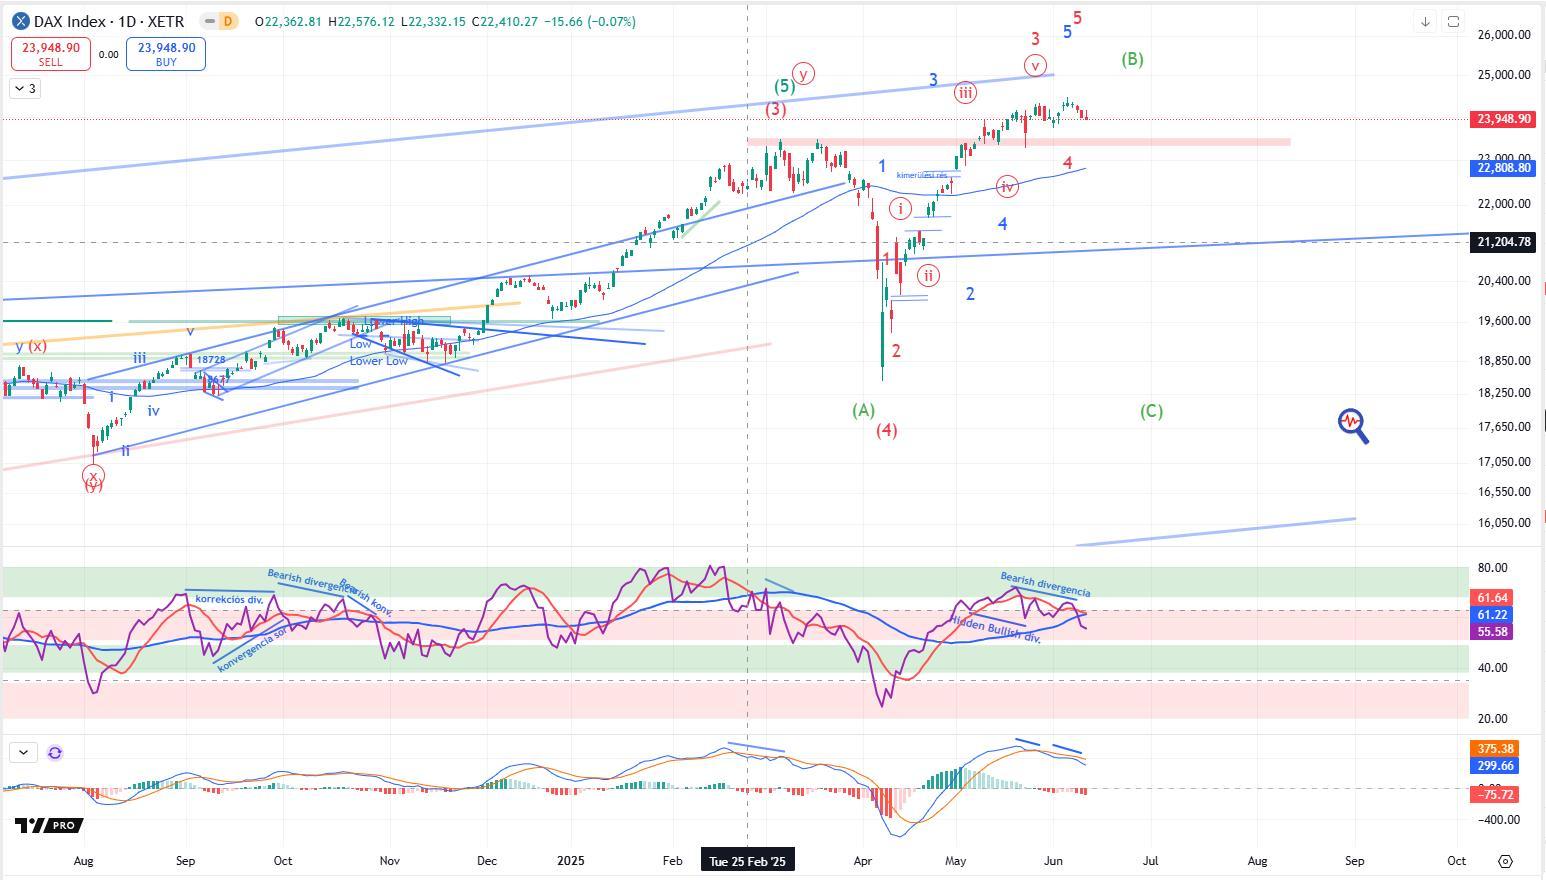
Task: Click the −15.66 (−0.07%) change value
Action: click(590, 21)
